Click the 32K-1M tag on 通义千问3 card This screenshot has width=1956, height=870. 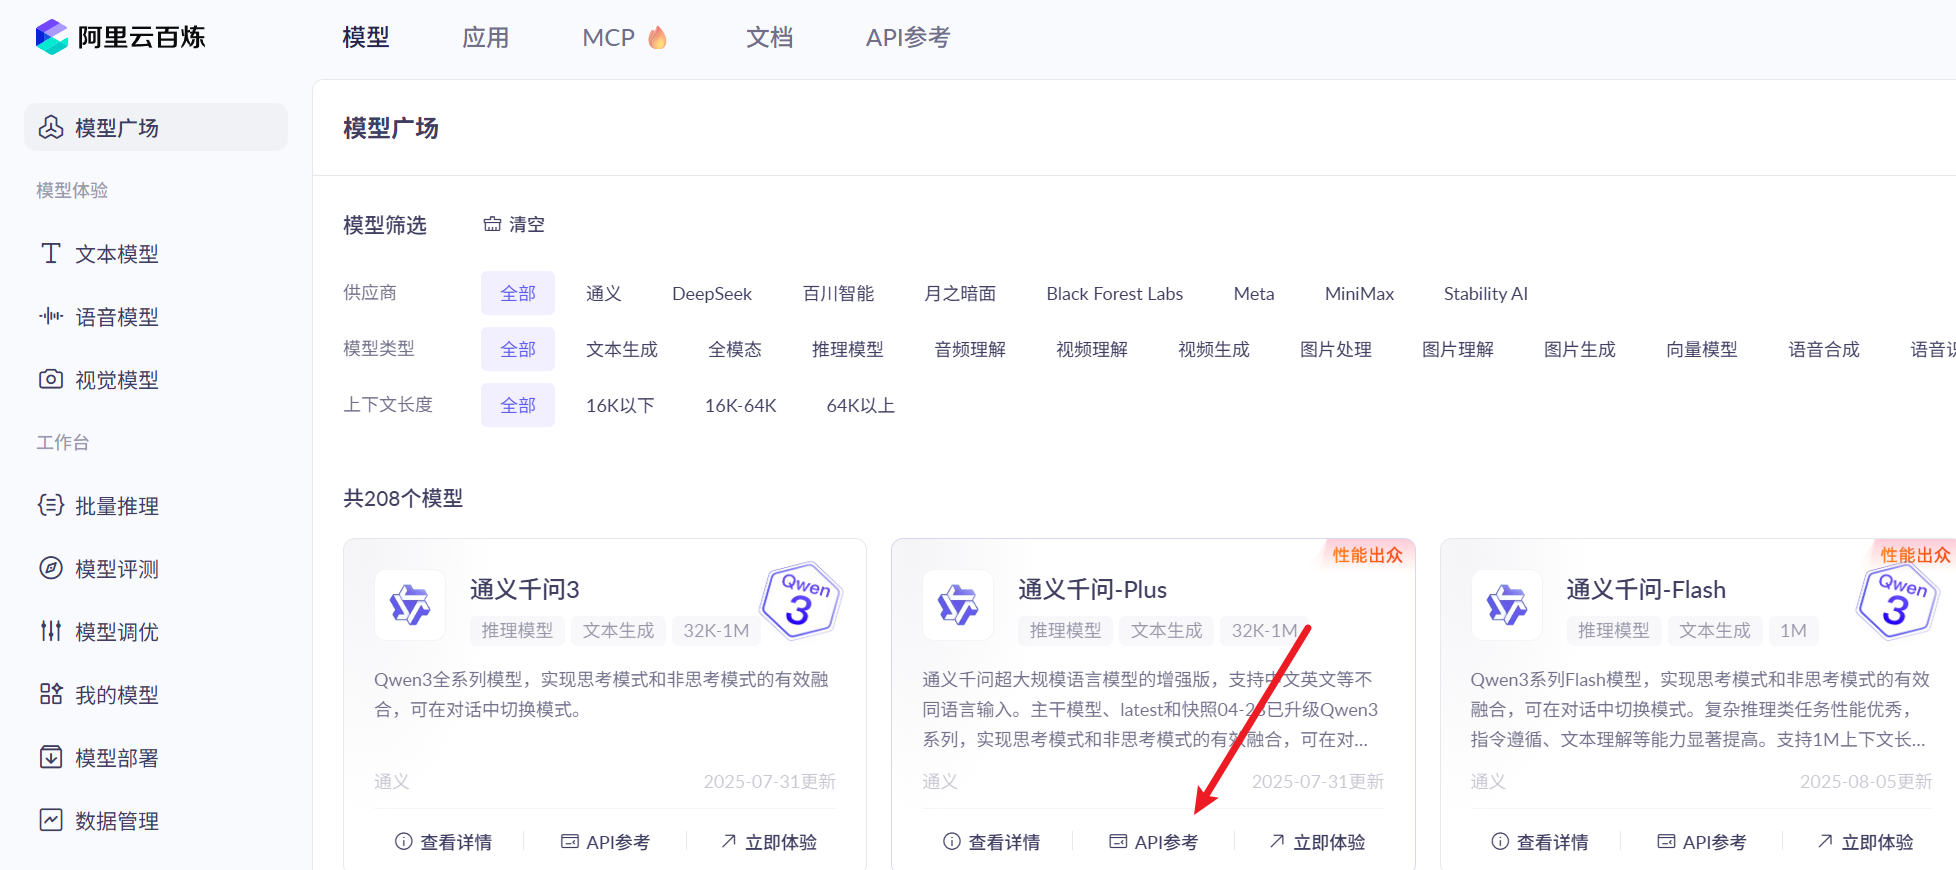[x=716, y=630]
